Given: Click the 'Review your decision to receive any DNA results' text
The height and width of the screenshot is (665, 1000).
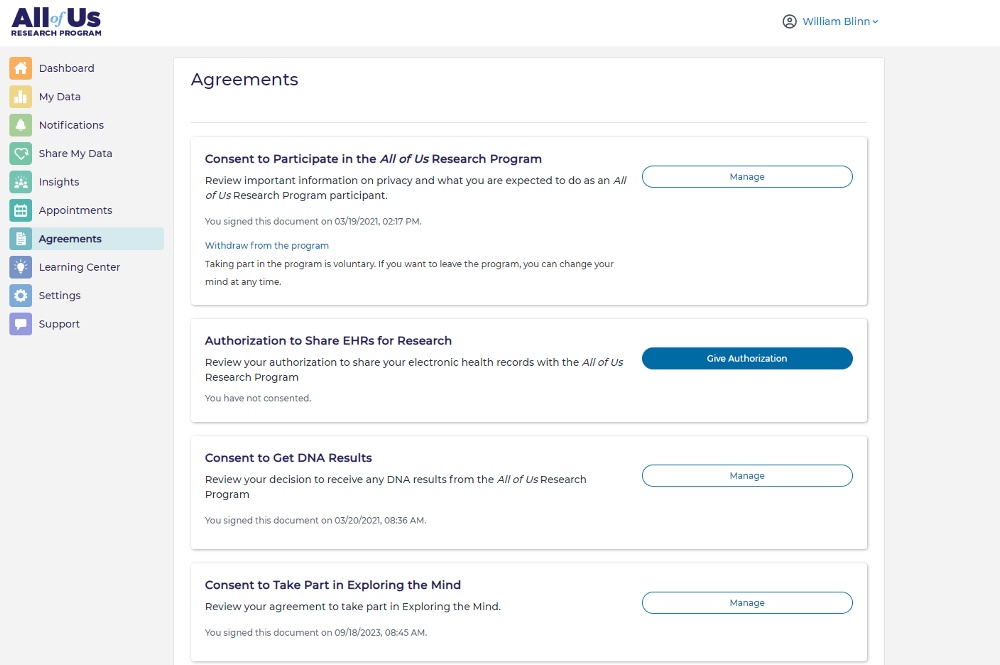Looking at the screenshot, I should click(x=395, y=486).
